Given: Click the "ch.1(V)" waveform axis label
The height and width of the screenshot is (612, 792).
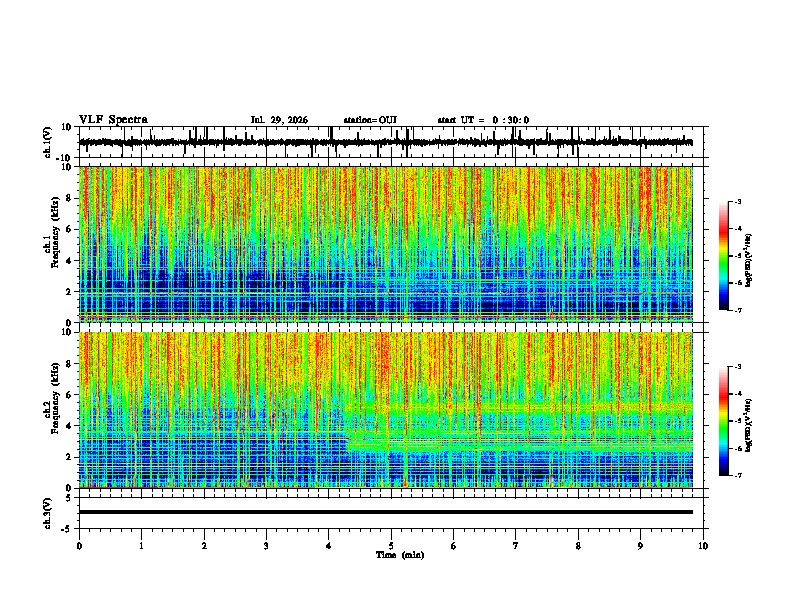Looking at the screenshot, I should click(48, 142).
